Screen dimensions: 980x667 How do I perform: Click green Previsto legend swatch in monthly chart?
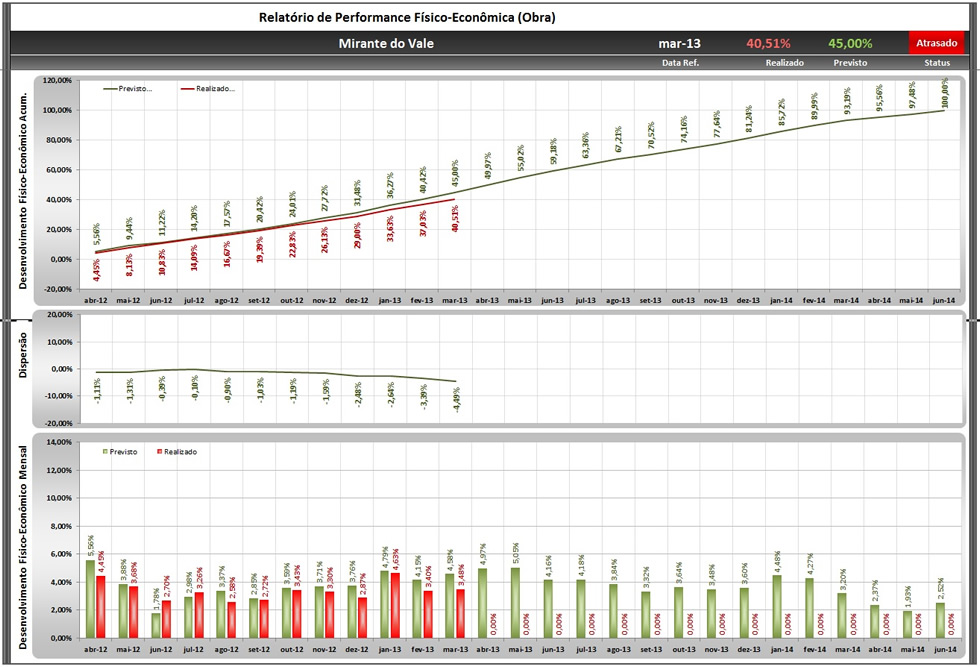tap(105, 452)
